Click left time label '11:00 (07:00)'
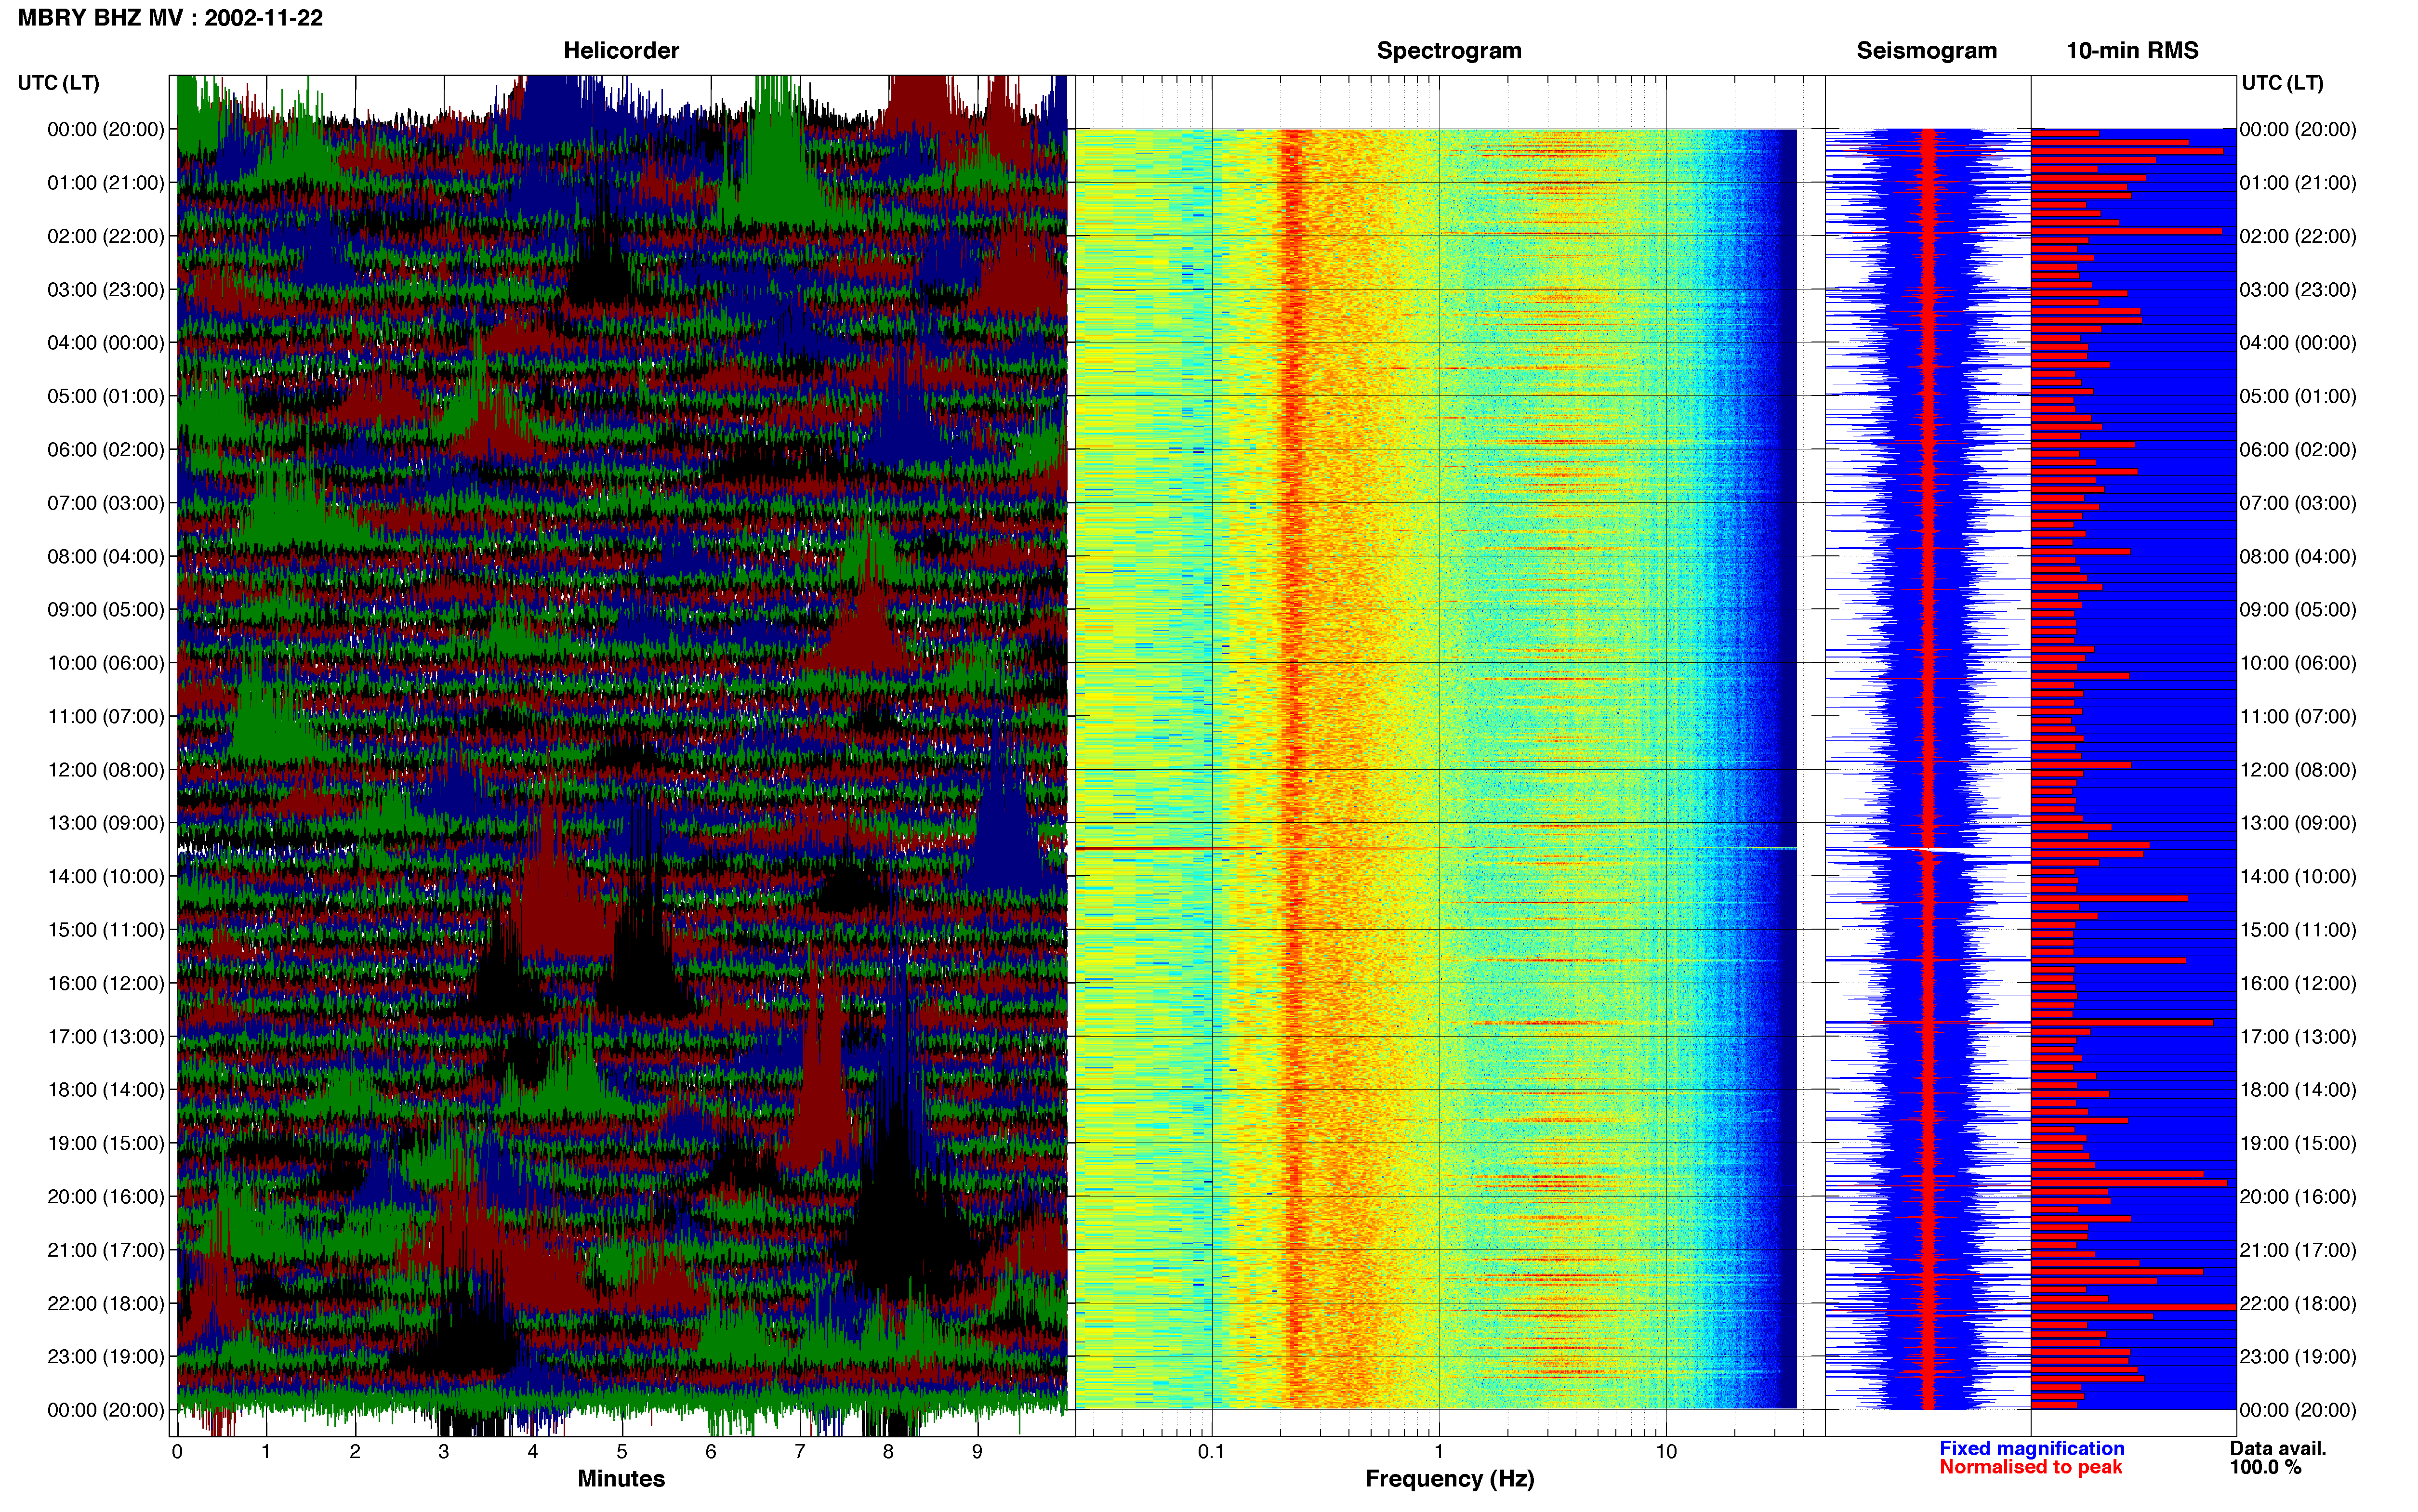Image resolution: width=2418 pixels, height=1512 pixels. pyautogui.click(x=106, y=716)
